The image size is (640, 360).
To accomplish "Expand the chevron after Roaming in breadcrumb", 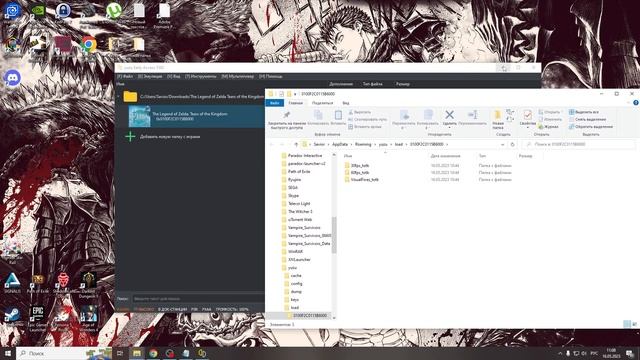I will click(x=375, y=144).
